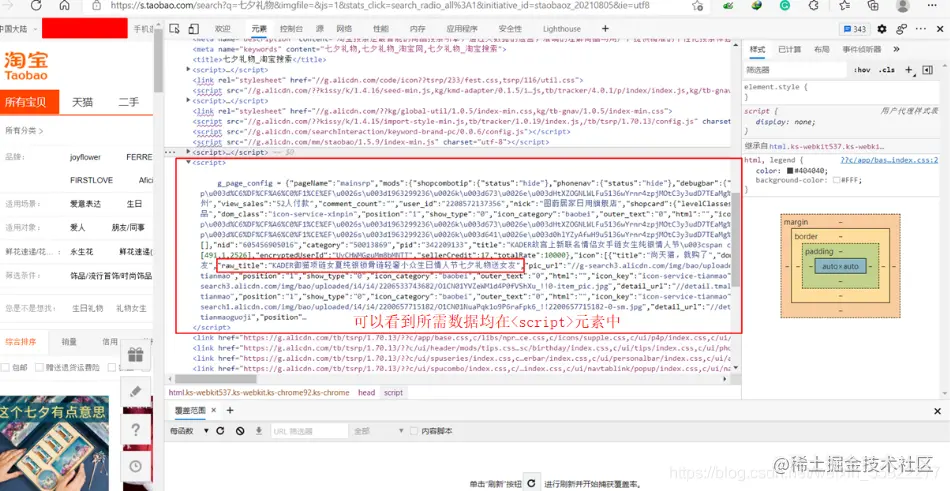This screenshot has width=950, height=491.
Task: Toggle the 内容脚本 checkbox
Action: point(414,431)
